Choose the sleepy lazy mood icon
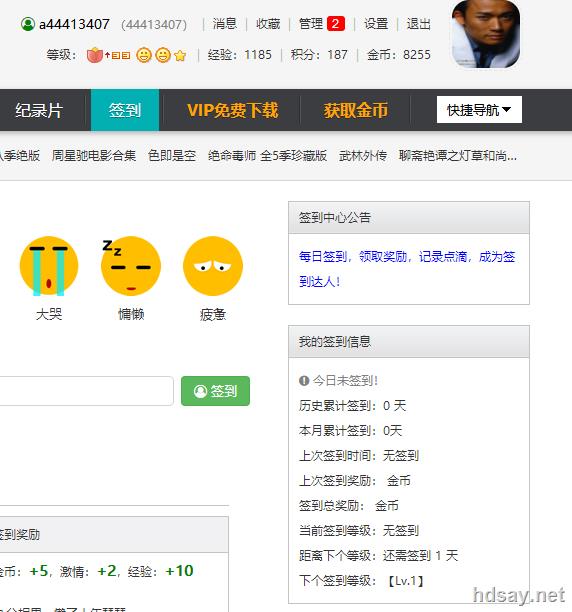This screenshot has width=572, height=612. coord(131,266)
